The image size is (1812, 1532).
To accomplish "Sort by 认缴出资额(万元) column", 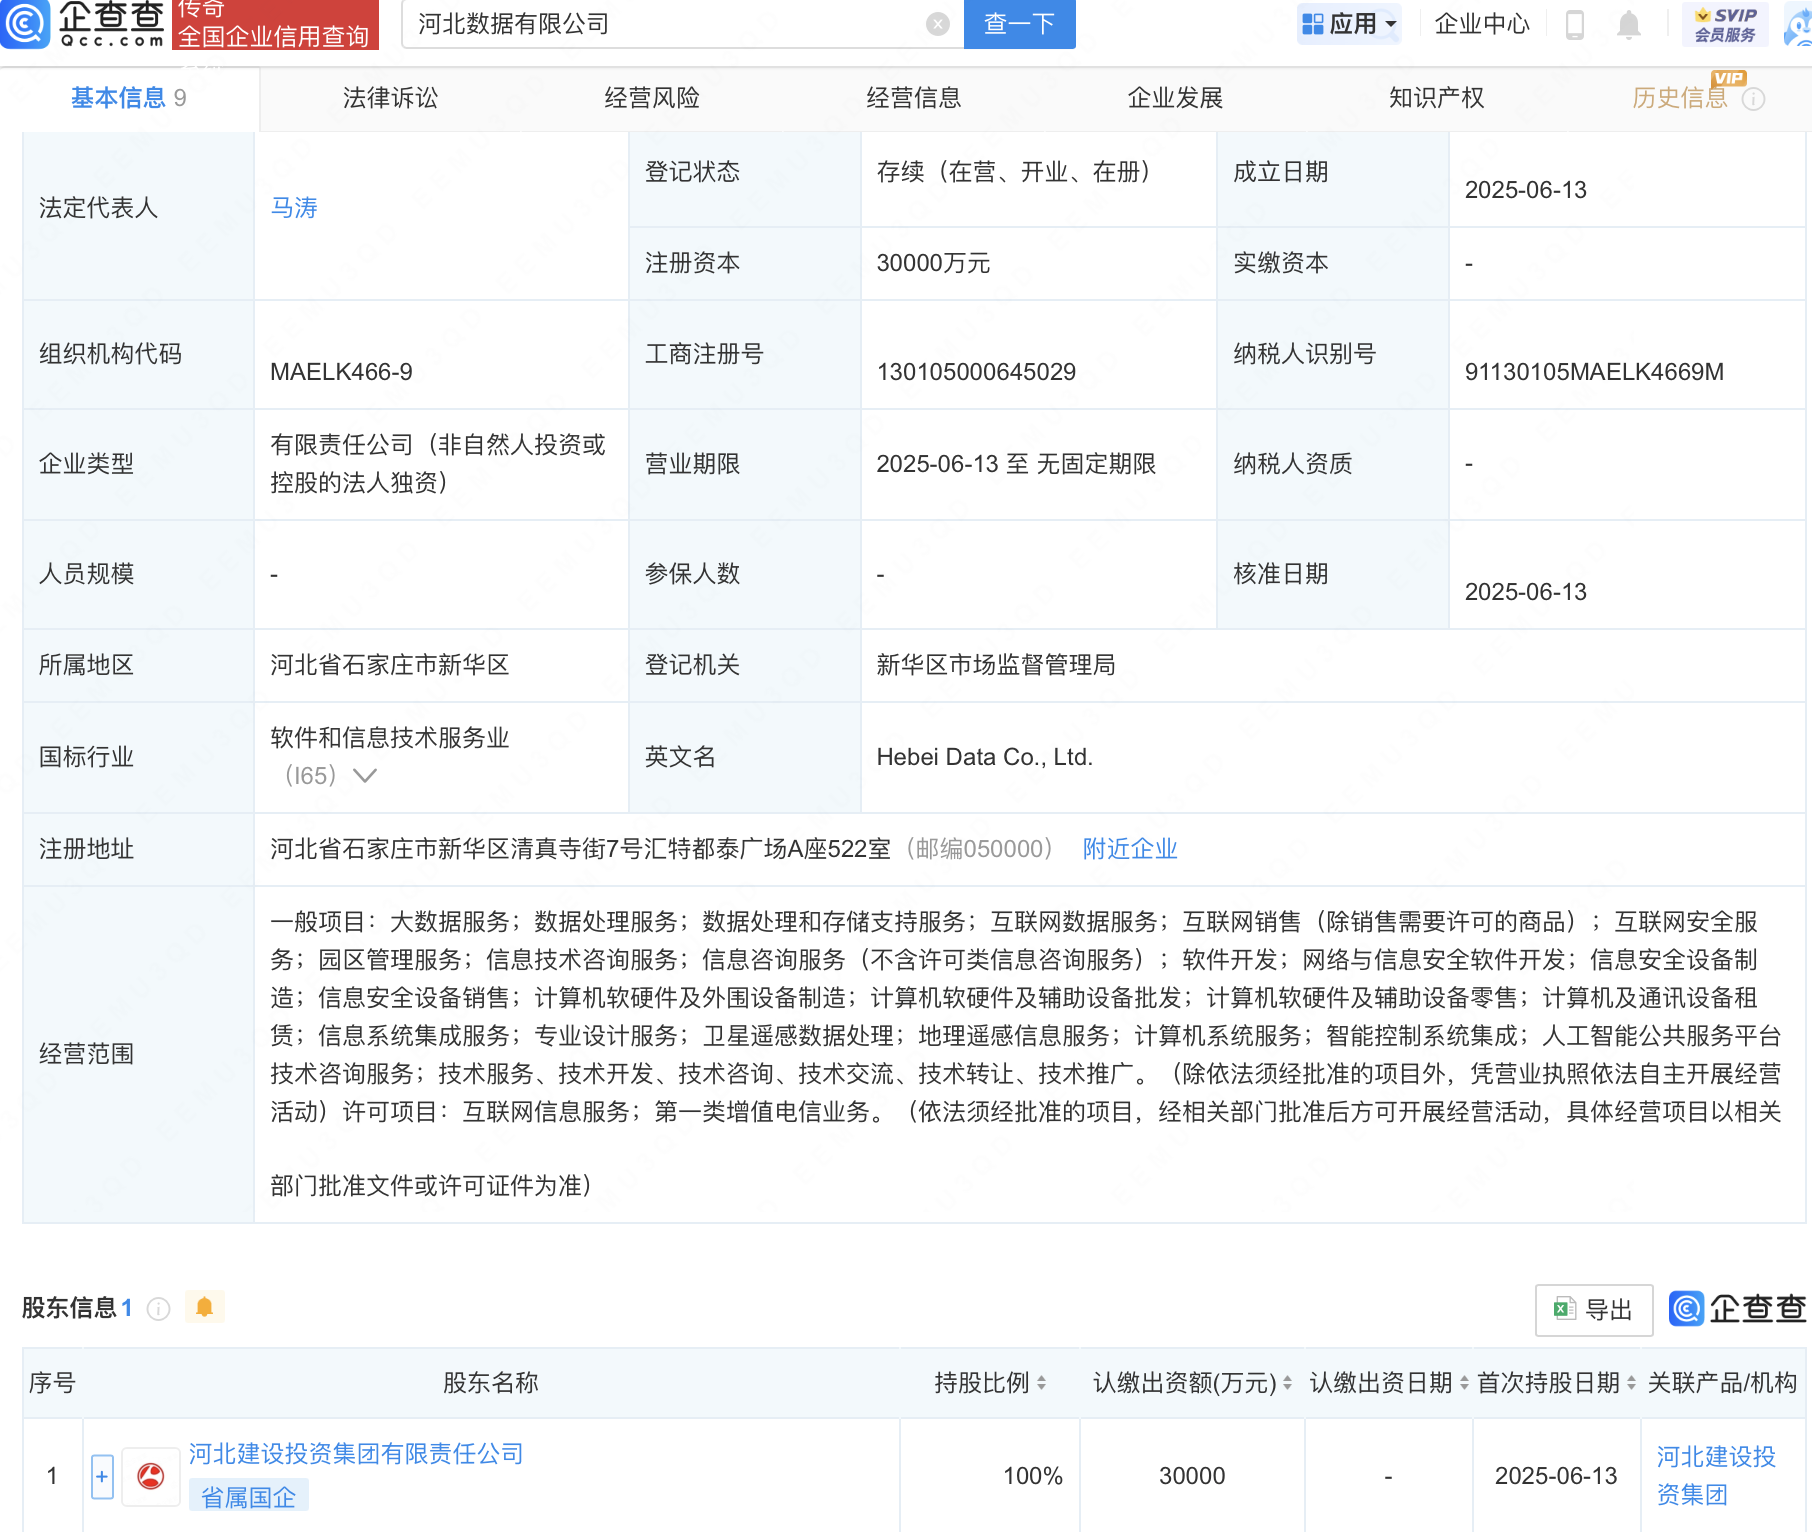I will pos(1287,1383).
